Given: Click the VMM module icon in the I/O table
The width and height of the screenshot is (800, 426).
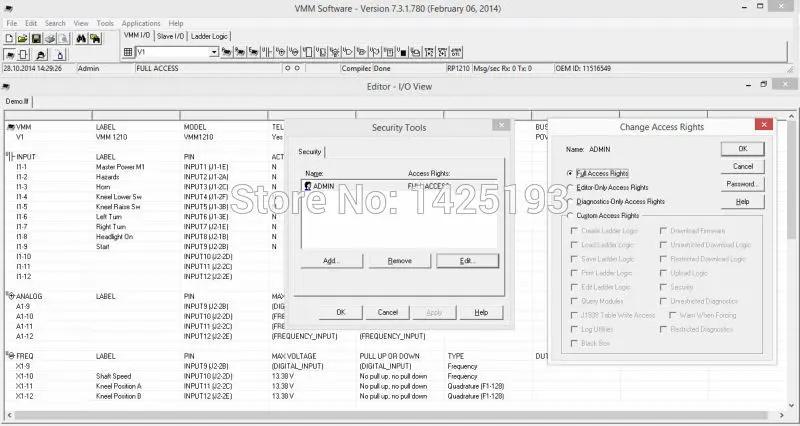Looking at the screenshot, I should (11, 127).
